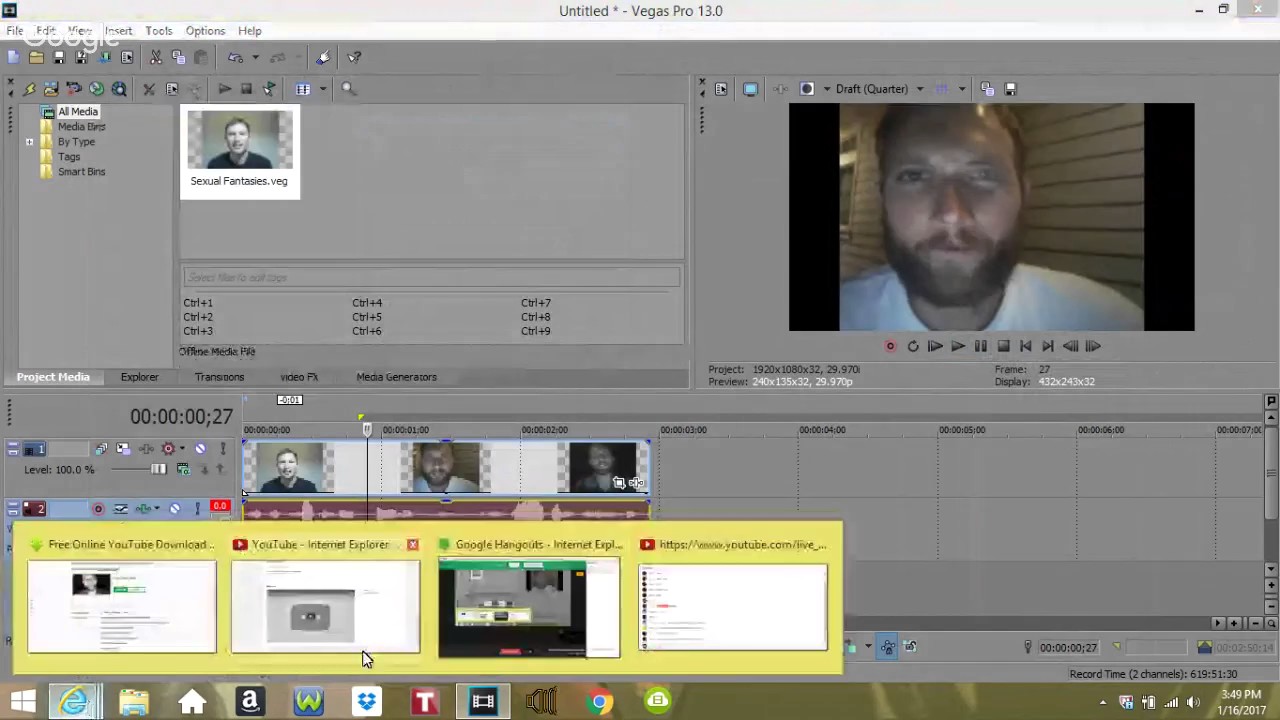Click the Google Hangouts Internet Explorer window preview

[x=530, y=608]
